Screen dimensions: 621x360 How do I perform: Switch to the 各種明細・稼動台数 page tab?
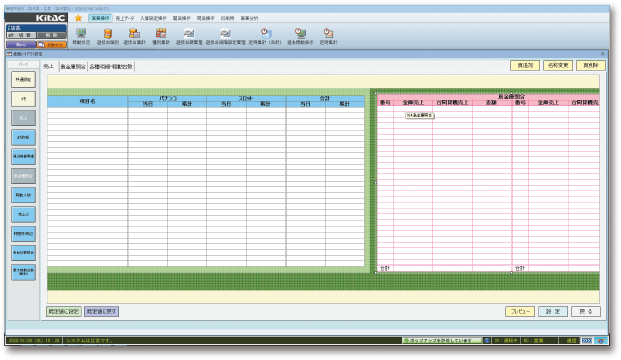click(x=111, y=67)
